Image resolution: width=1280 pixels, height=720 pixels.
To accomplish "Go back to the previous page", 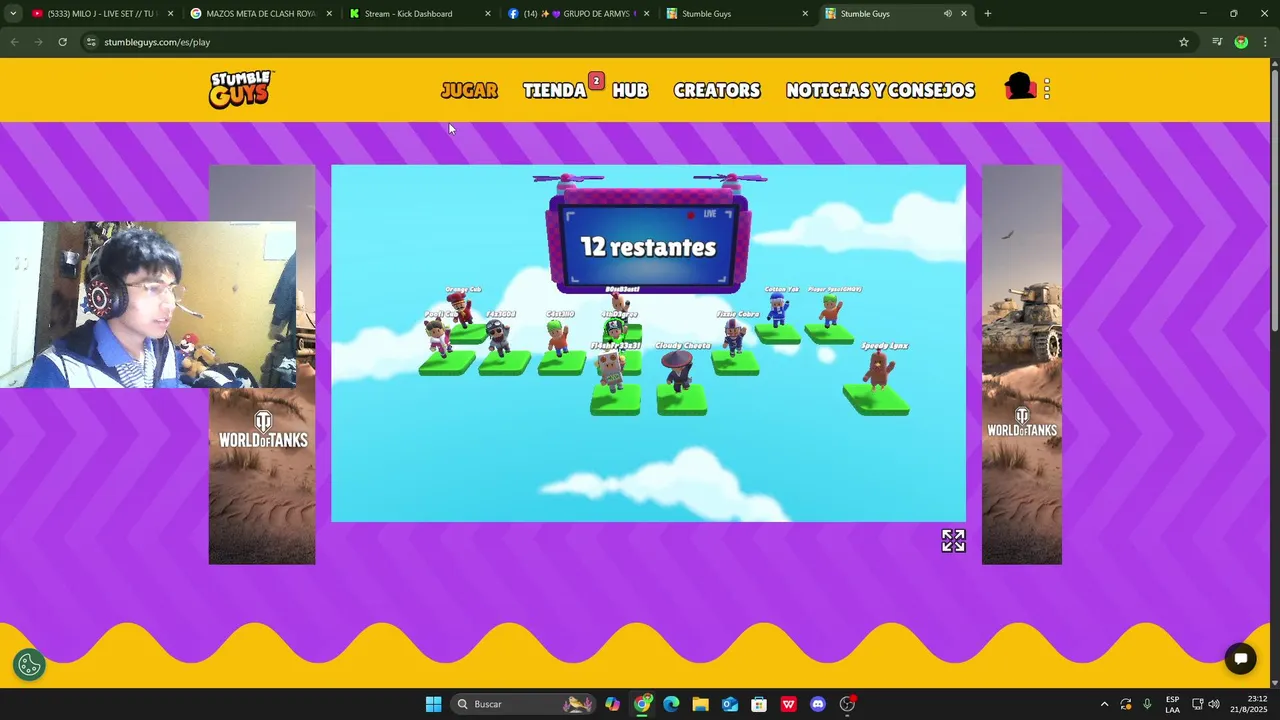I will point(14,42).
